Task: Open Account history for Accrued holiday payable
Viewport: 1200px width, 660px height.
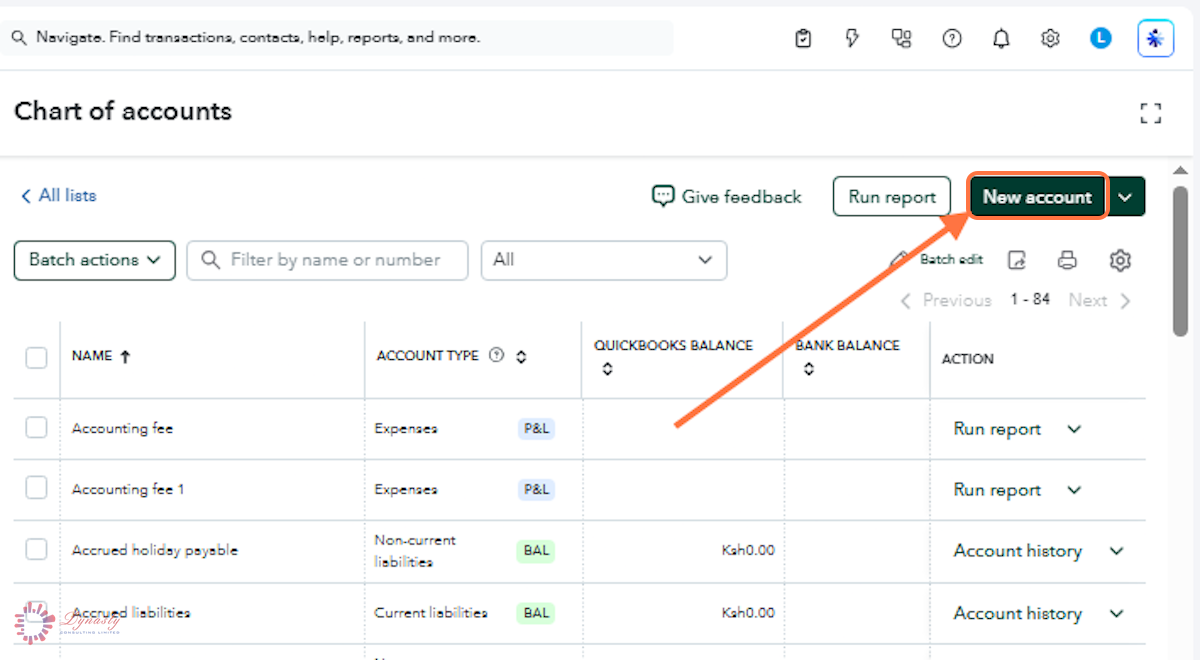Action: click(1018, 551)
